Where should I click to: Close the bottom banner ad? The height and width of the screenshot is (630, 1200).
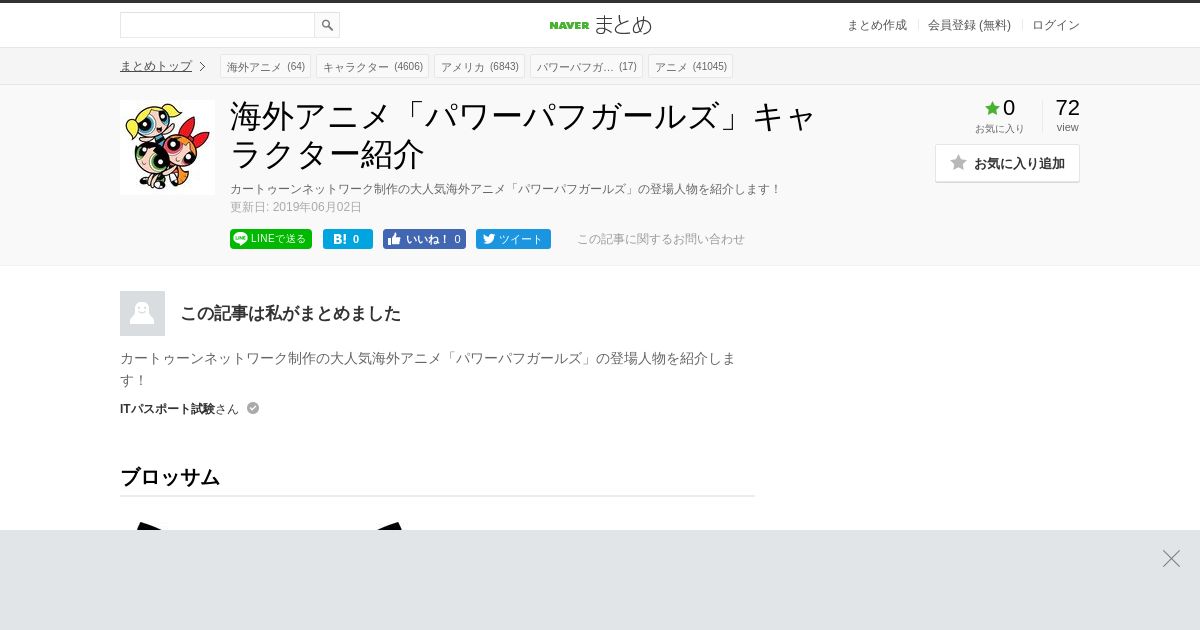click(1171, 558)
